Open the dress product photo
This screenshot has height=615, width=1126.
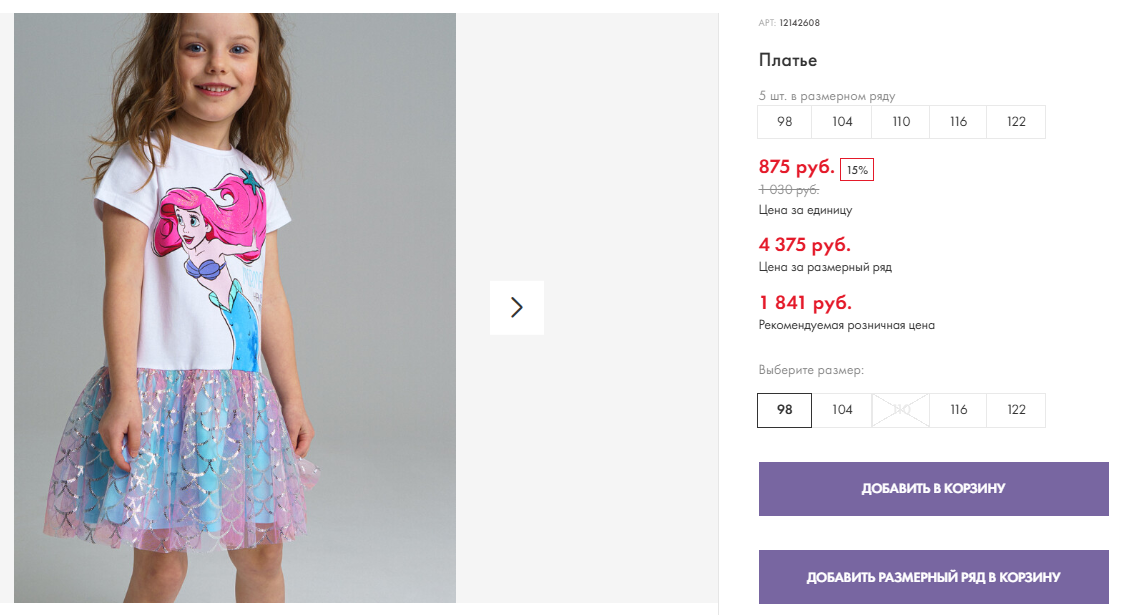click(x=235, y=307)
